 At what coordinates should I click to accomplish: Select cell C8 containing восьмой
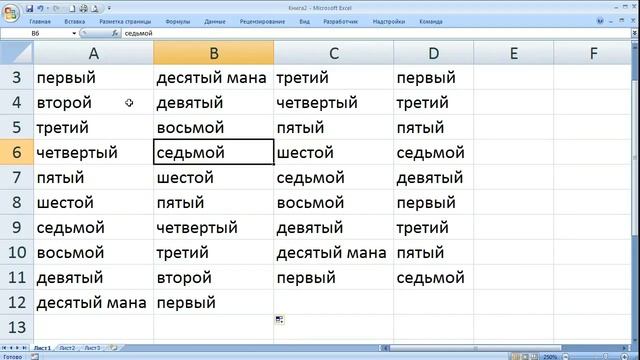click(x=333, y=202)
